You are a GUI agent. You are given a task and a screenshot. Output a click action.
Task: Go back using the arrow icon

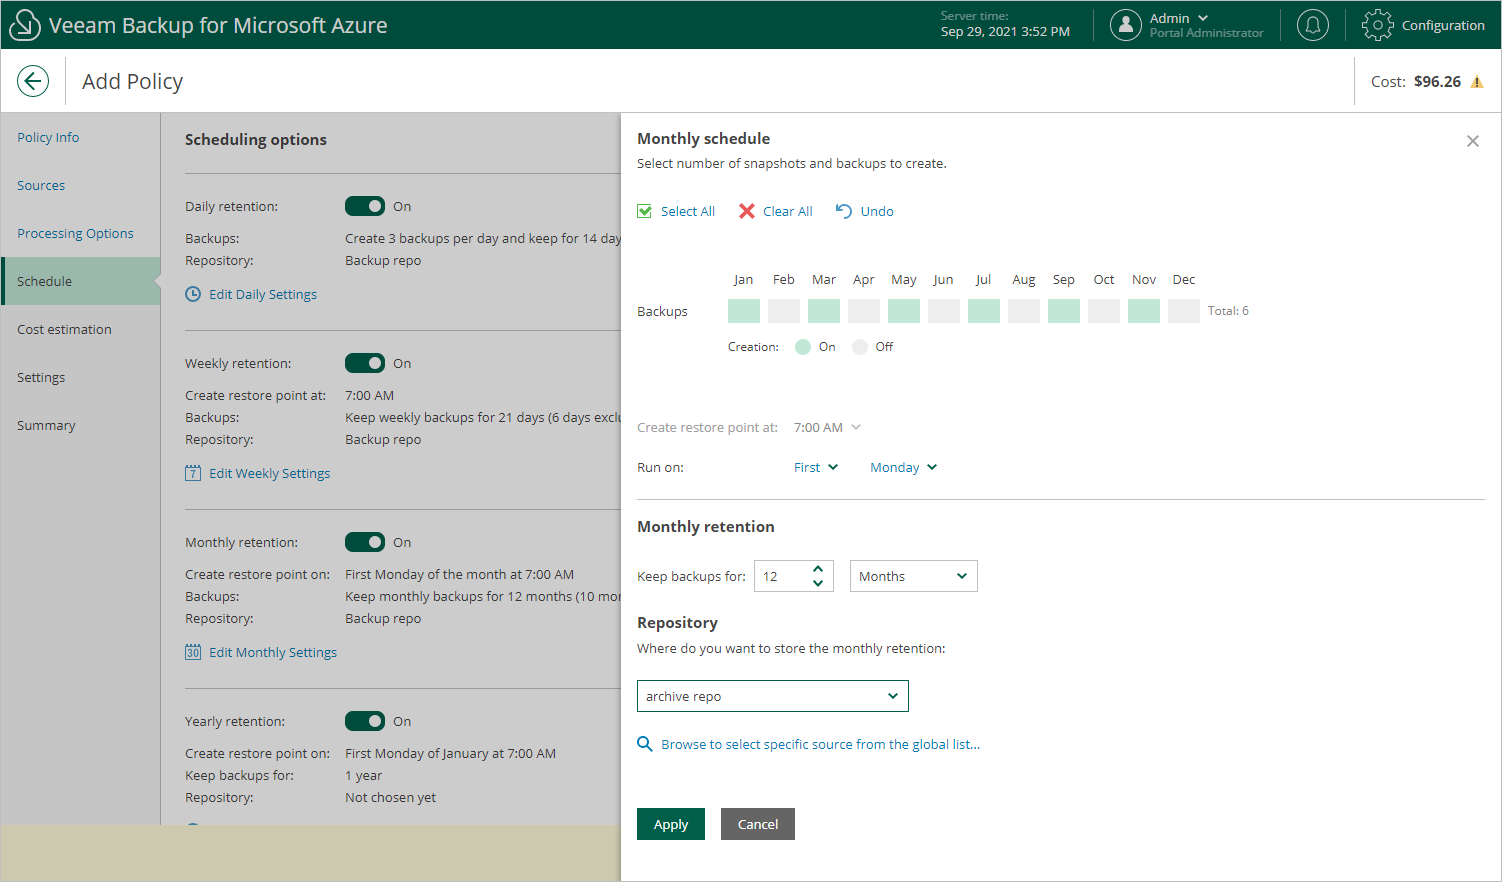click(x=33, y=81)
